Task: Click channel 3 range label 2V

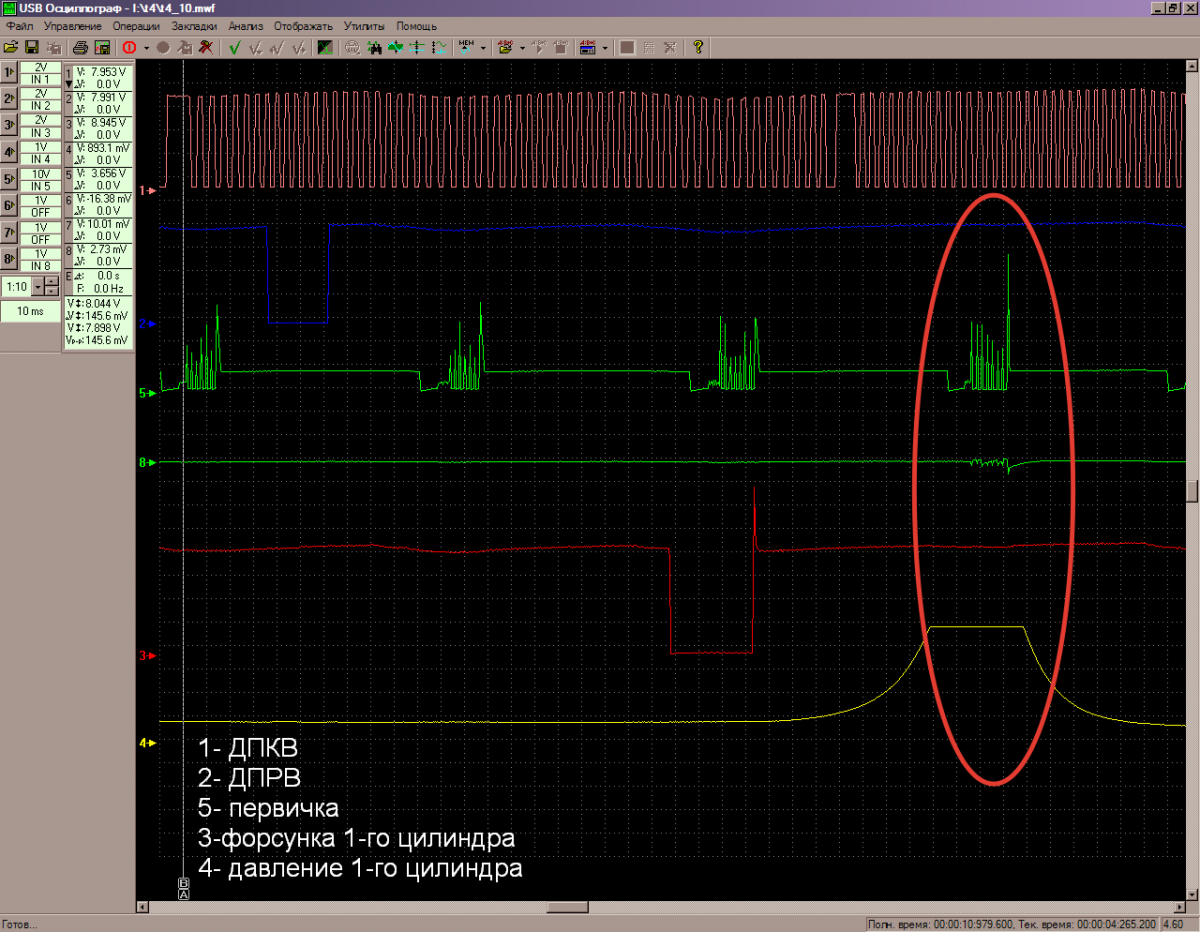Action: point(41,120)
